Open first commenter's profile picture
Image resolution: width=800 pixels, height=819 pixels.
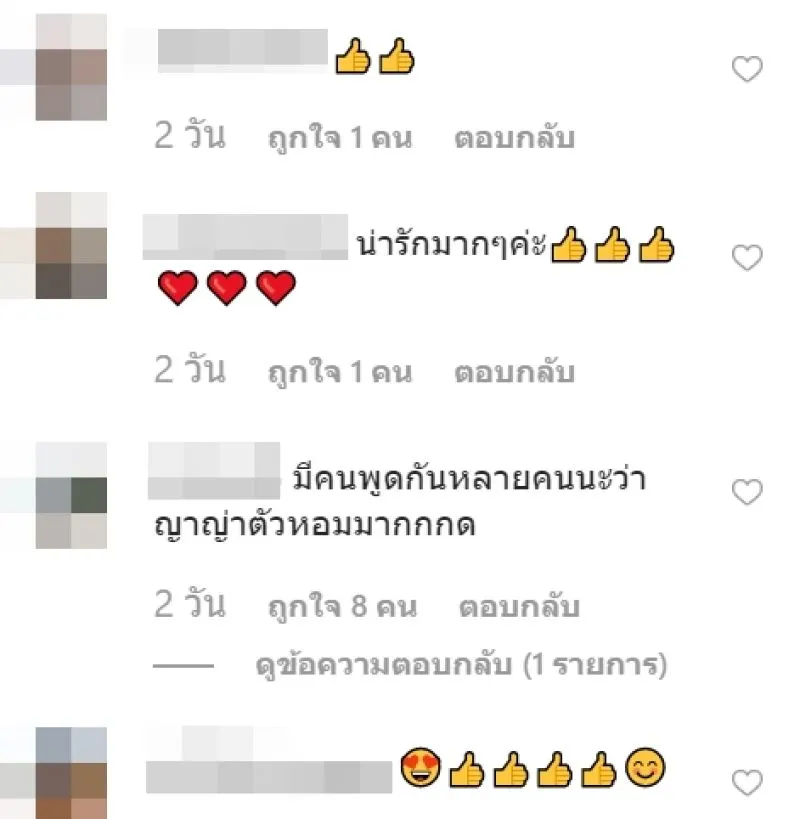(x=71, y=67)
